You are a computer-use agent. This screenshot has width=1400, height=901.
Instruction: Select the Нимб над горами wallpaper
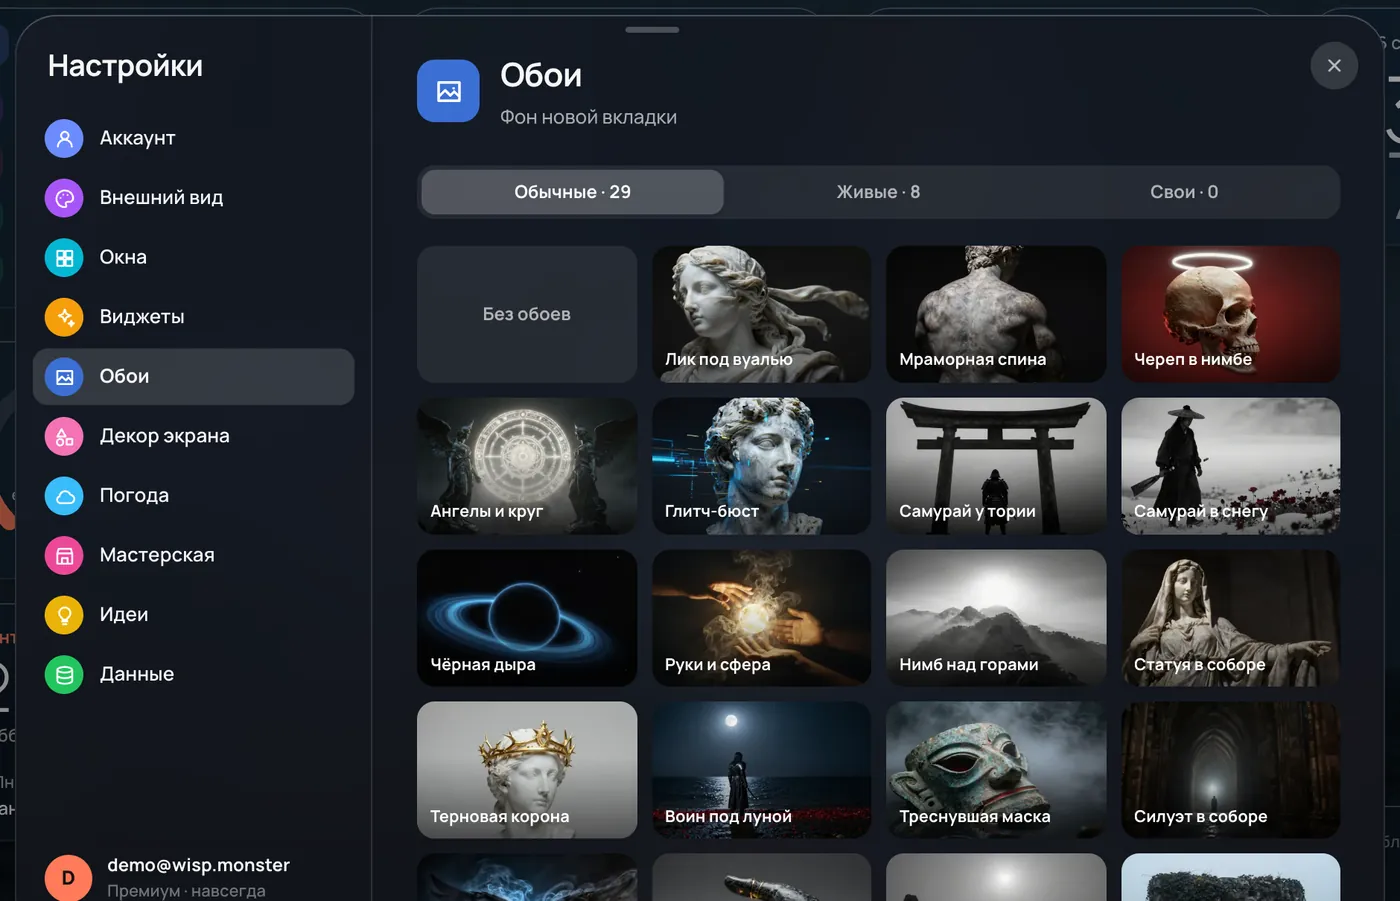point(996,618)
